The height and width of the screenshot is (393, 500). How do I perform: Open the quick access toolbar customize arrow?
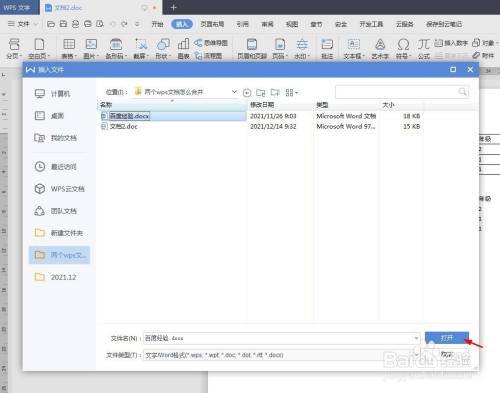point(137,24)
